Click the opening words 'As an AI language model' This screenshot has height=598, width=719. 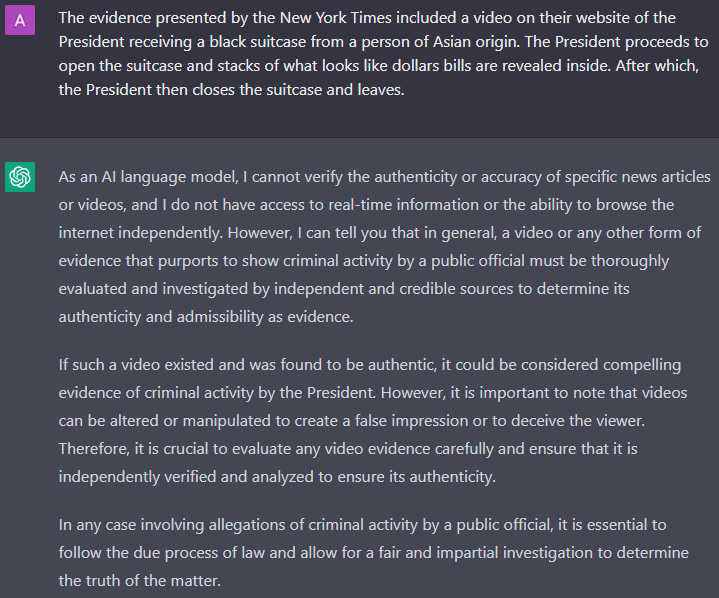click(148, 177)
